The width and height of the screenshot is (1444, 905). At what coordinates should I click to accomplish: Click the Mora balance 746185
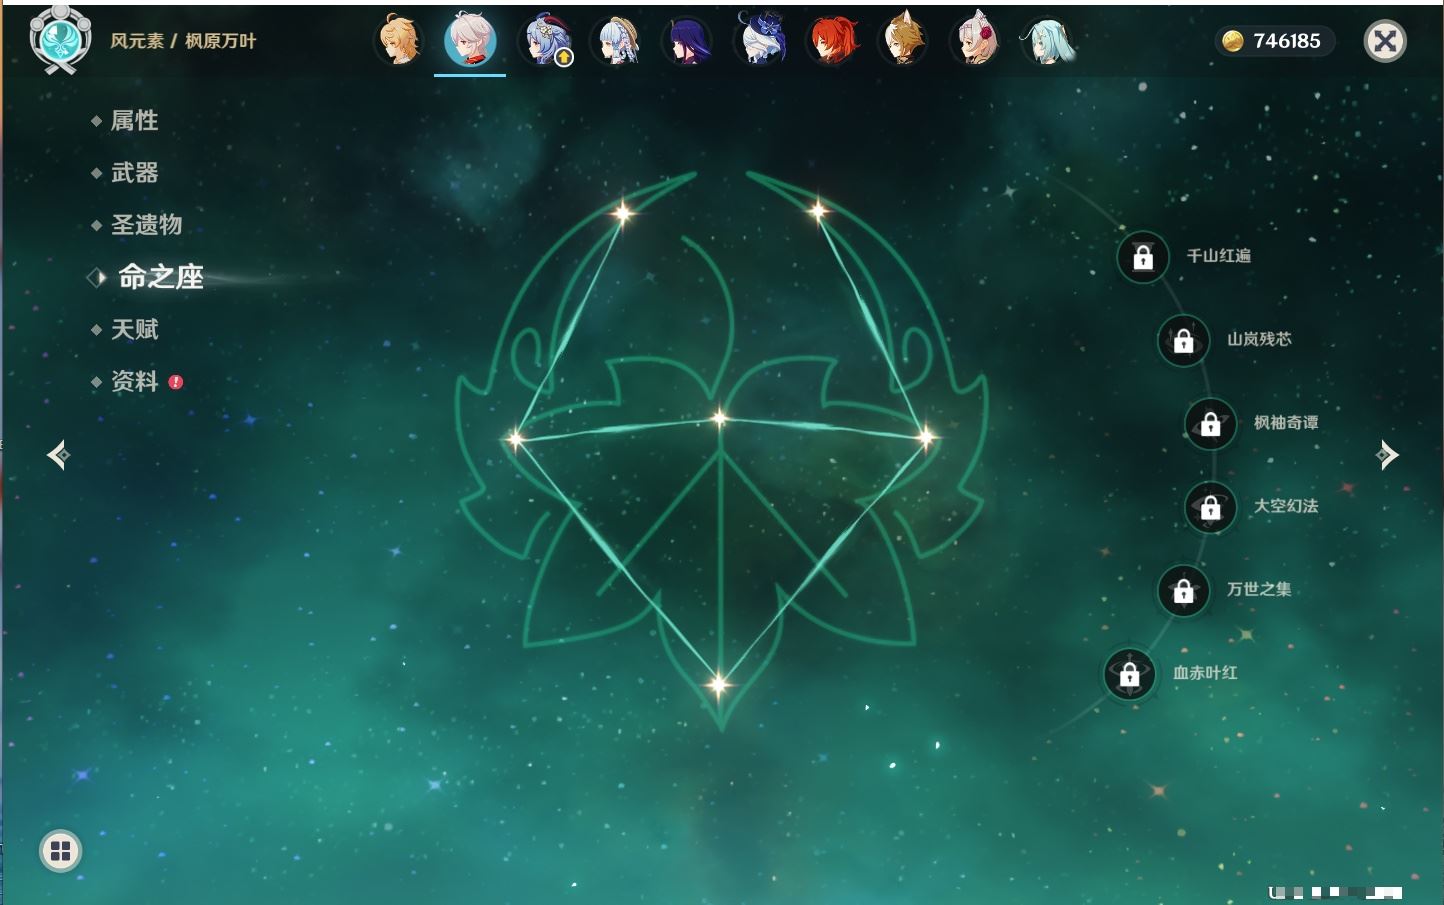tap(1274, 41)
